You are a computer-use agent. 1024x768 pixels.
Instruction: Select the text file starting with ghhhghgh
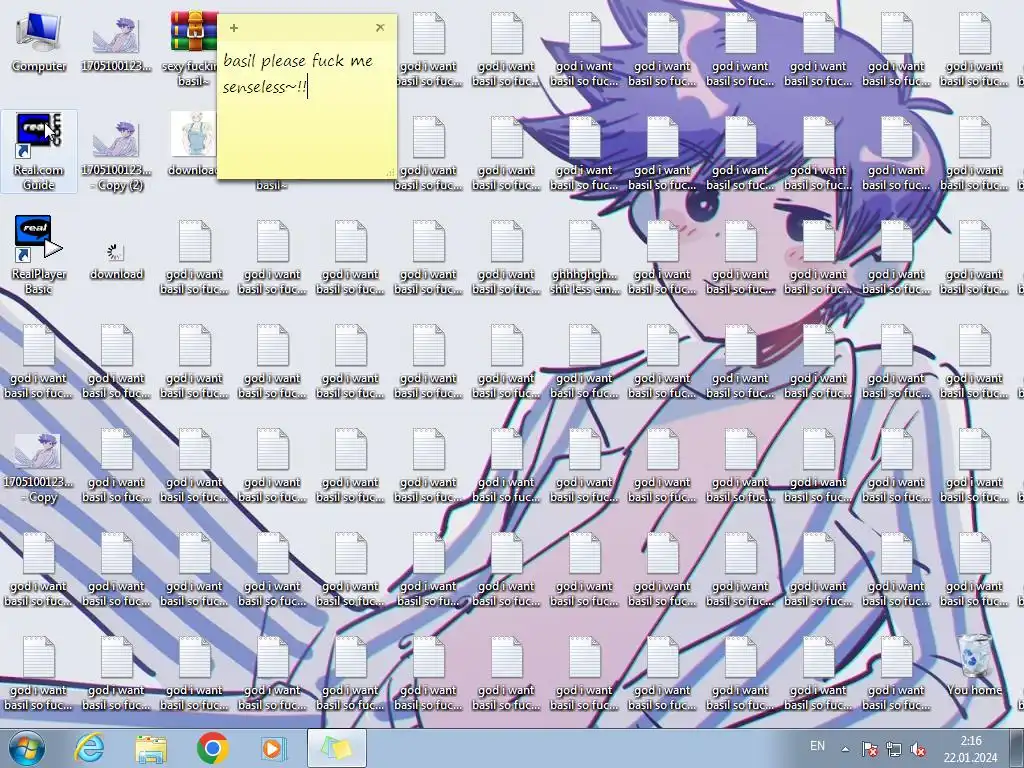pos(584,257)
